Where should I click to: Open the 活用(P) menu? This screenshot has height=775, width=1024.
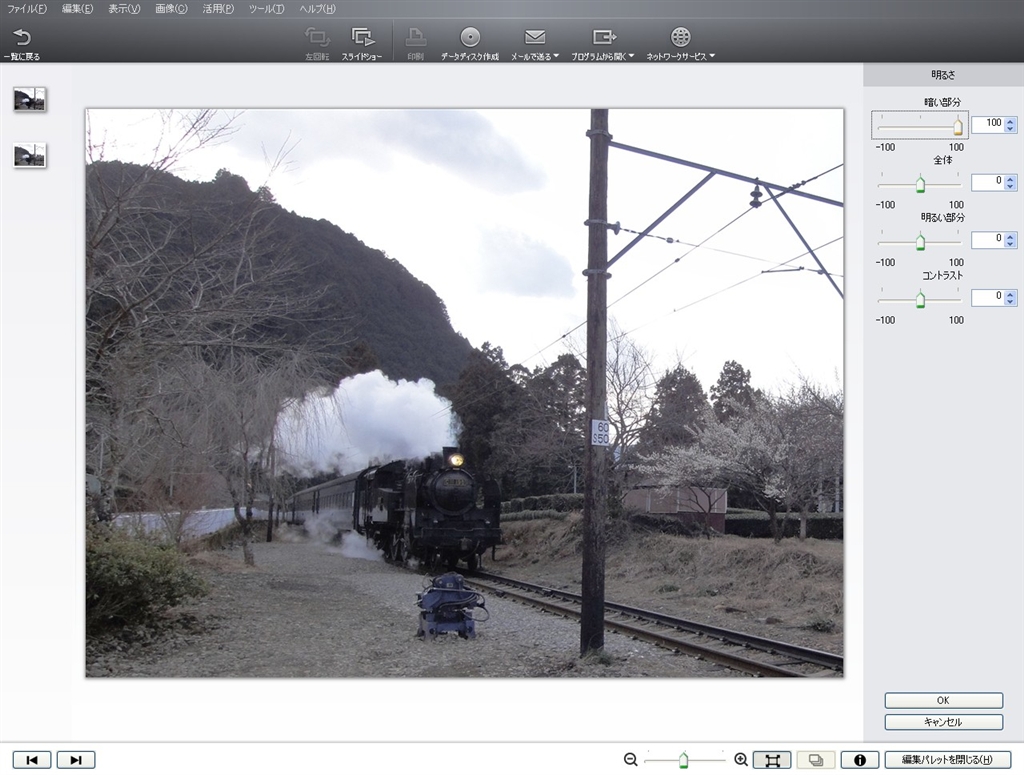pos(218,8)
